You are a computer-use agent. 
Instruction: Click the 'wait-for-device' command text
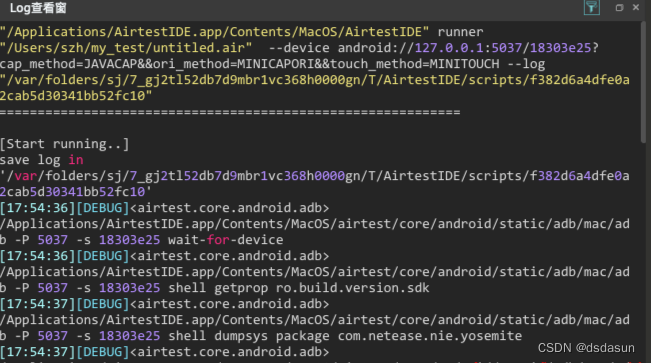tap(225, 240)
